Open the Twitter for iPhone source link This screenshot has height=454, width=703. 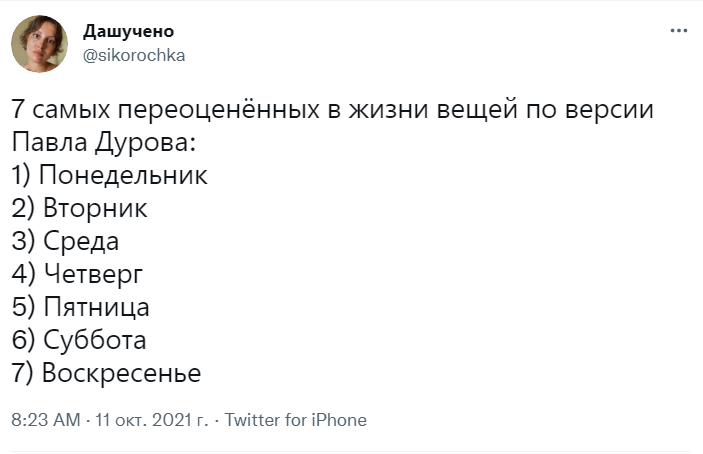[296, 420]
